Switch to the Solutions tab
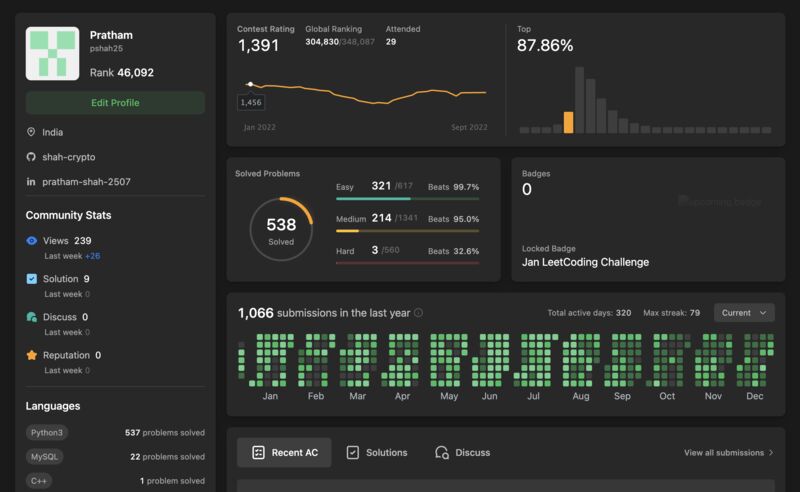Image resolution: width=800 pixels, height=492 pixels. coord(377,453)
